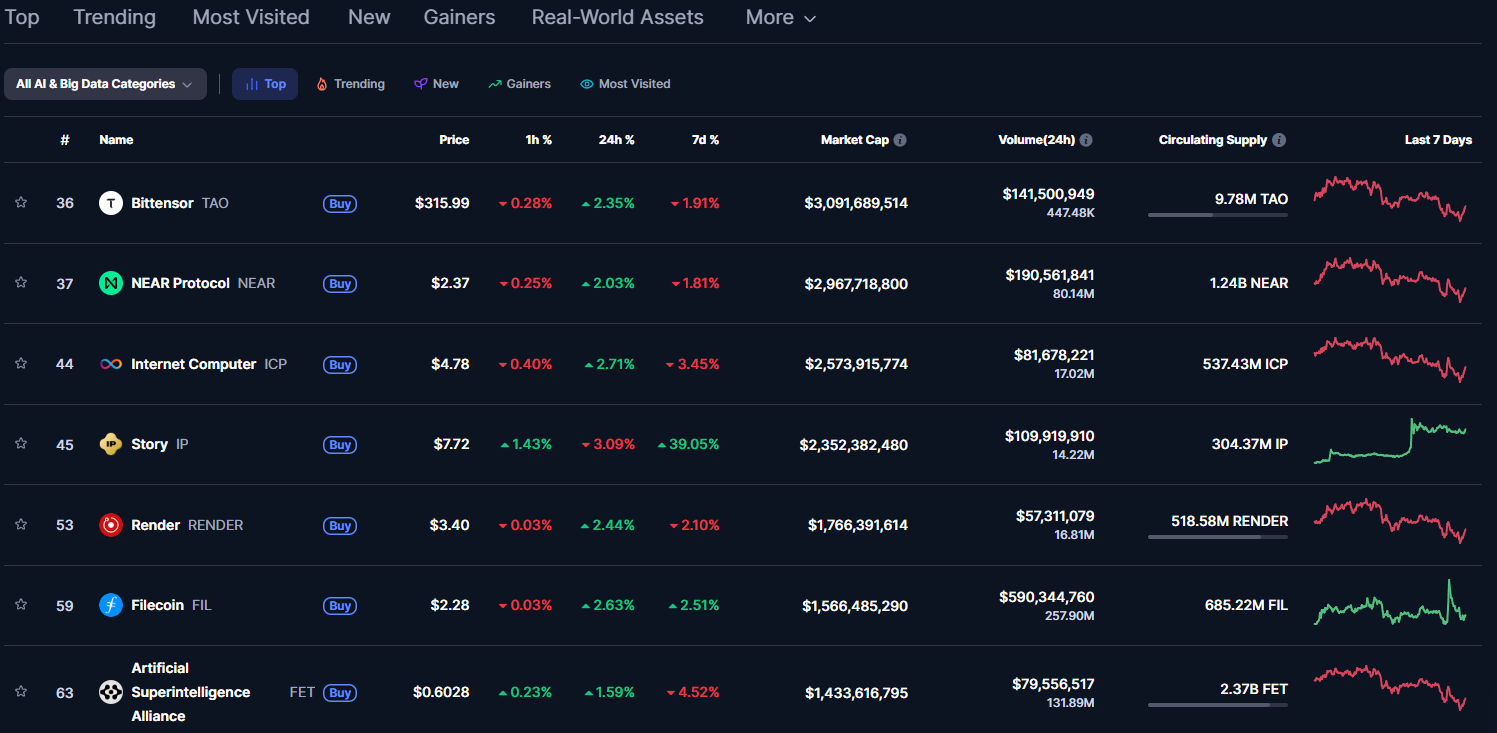The width and height of the screenshot is (1497, 733).
Task: Sort table by the # rank column
Action: pyautogui.click(x=65, y=140)
